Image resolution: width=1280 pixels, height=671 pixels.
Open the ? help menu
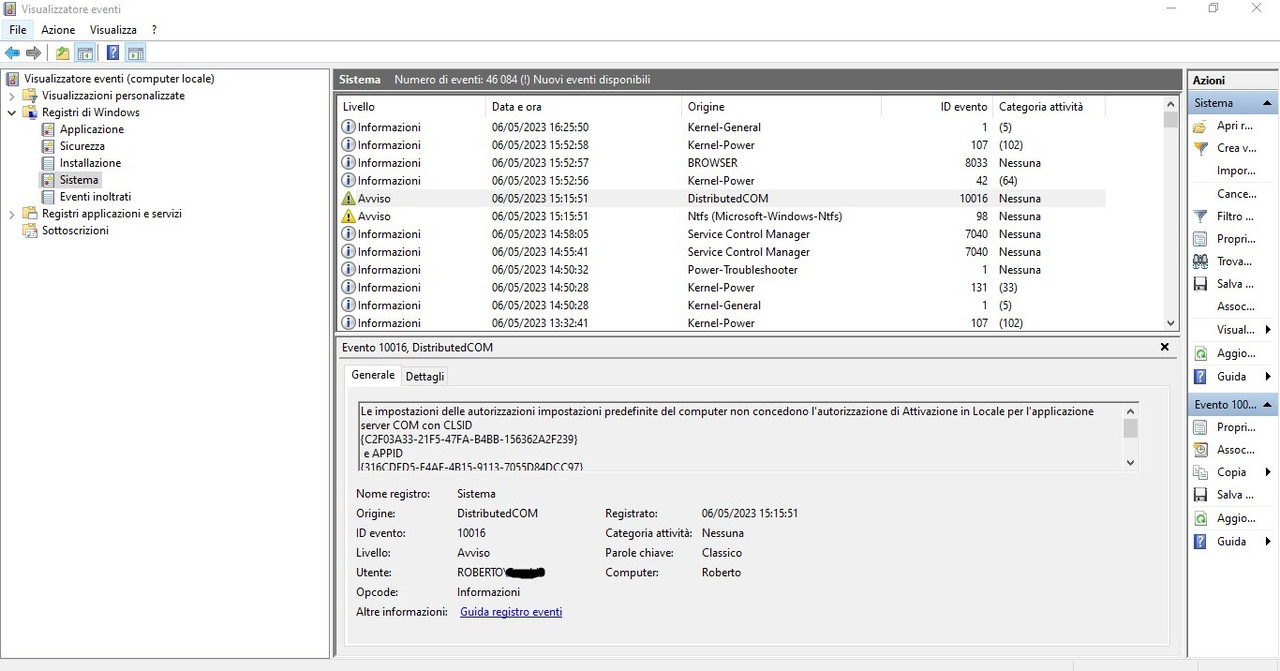pyautogui.click(x=154, y=30)
